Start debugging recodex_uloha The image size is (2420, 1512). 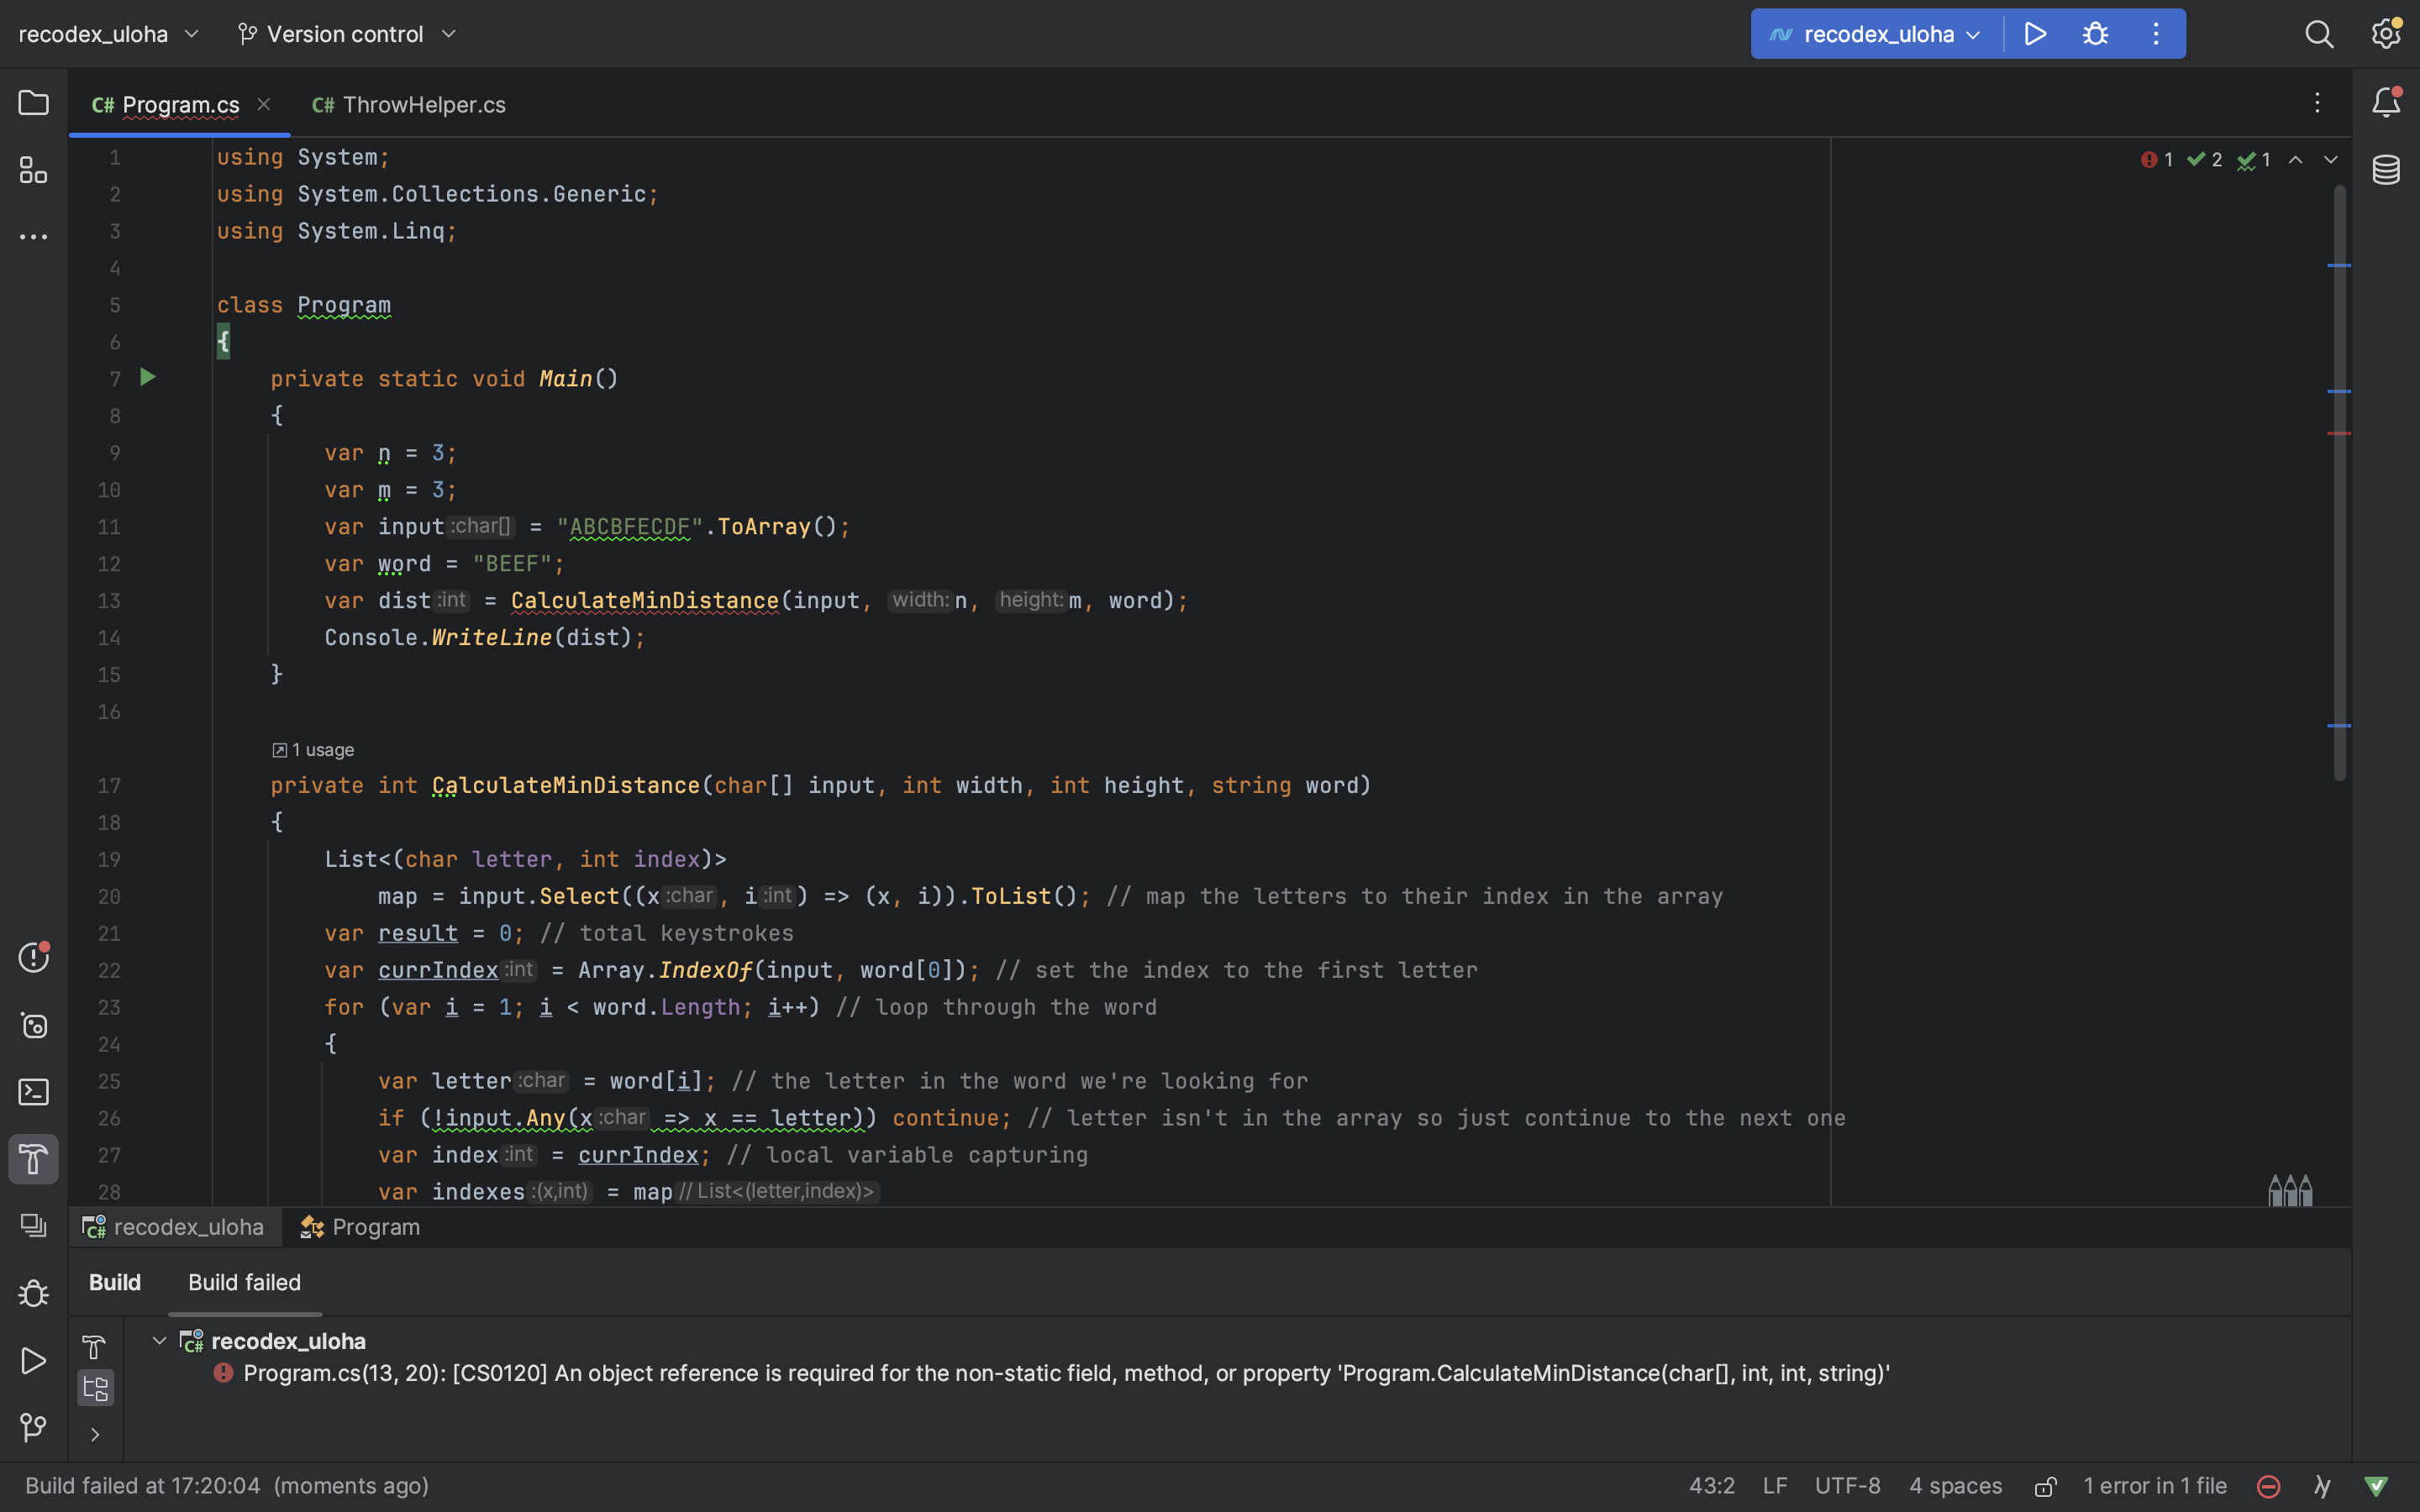2096,34
